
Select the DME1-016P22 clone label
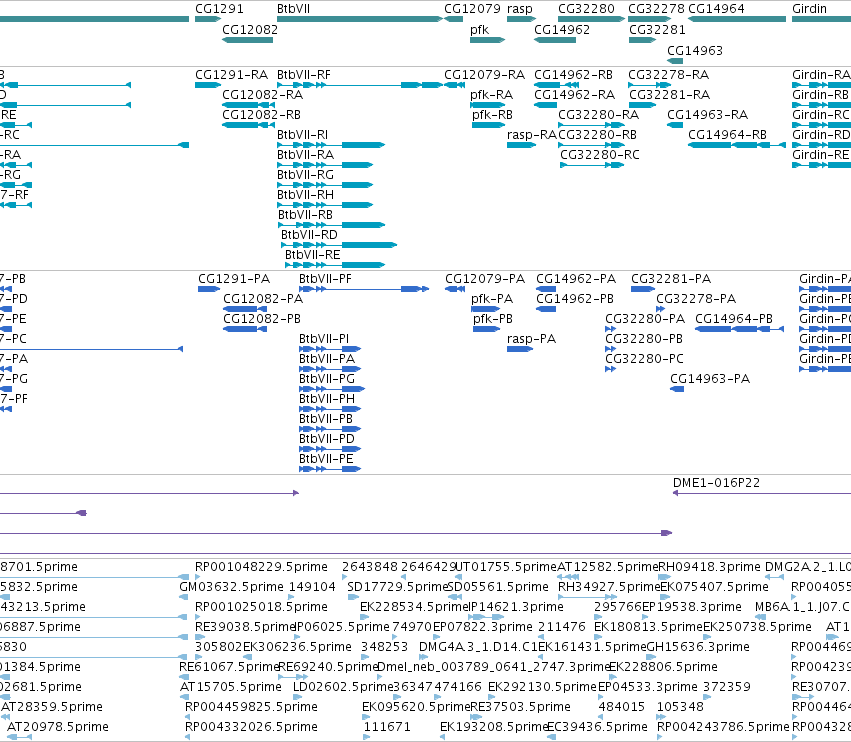pos(716,483)
